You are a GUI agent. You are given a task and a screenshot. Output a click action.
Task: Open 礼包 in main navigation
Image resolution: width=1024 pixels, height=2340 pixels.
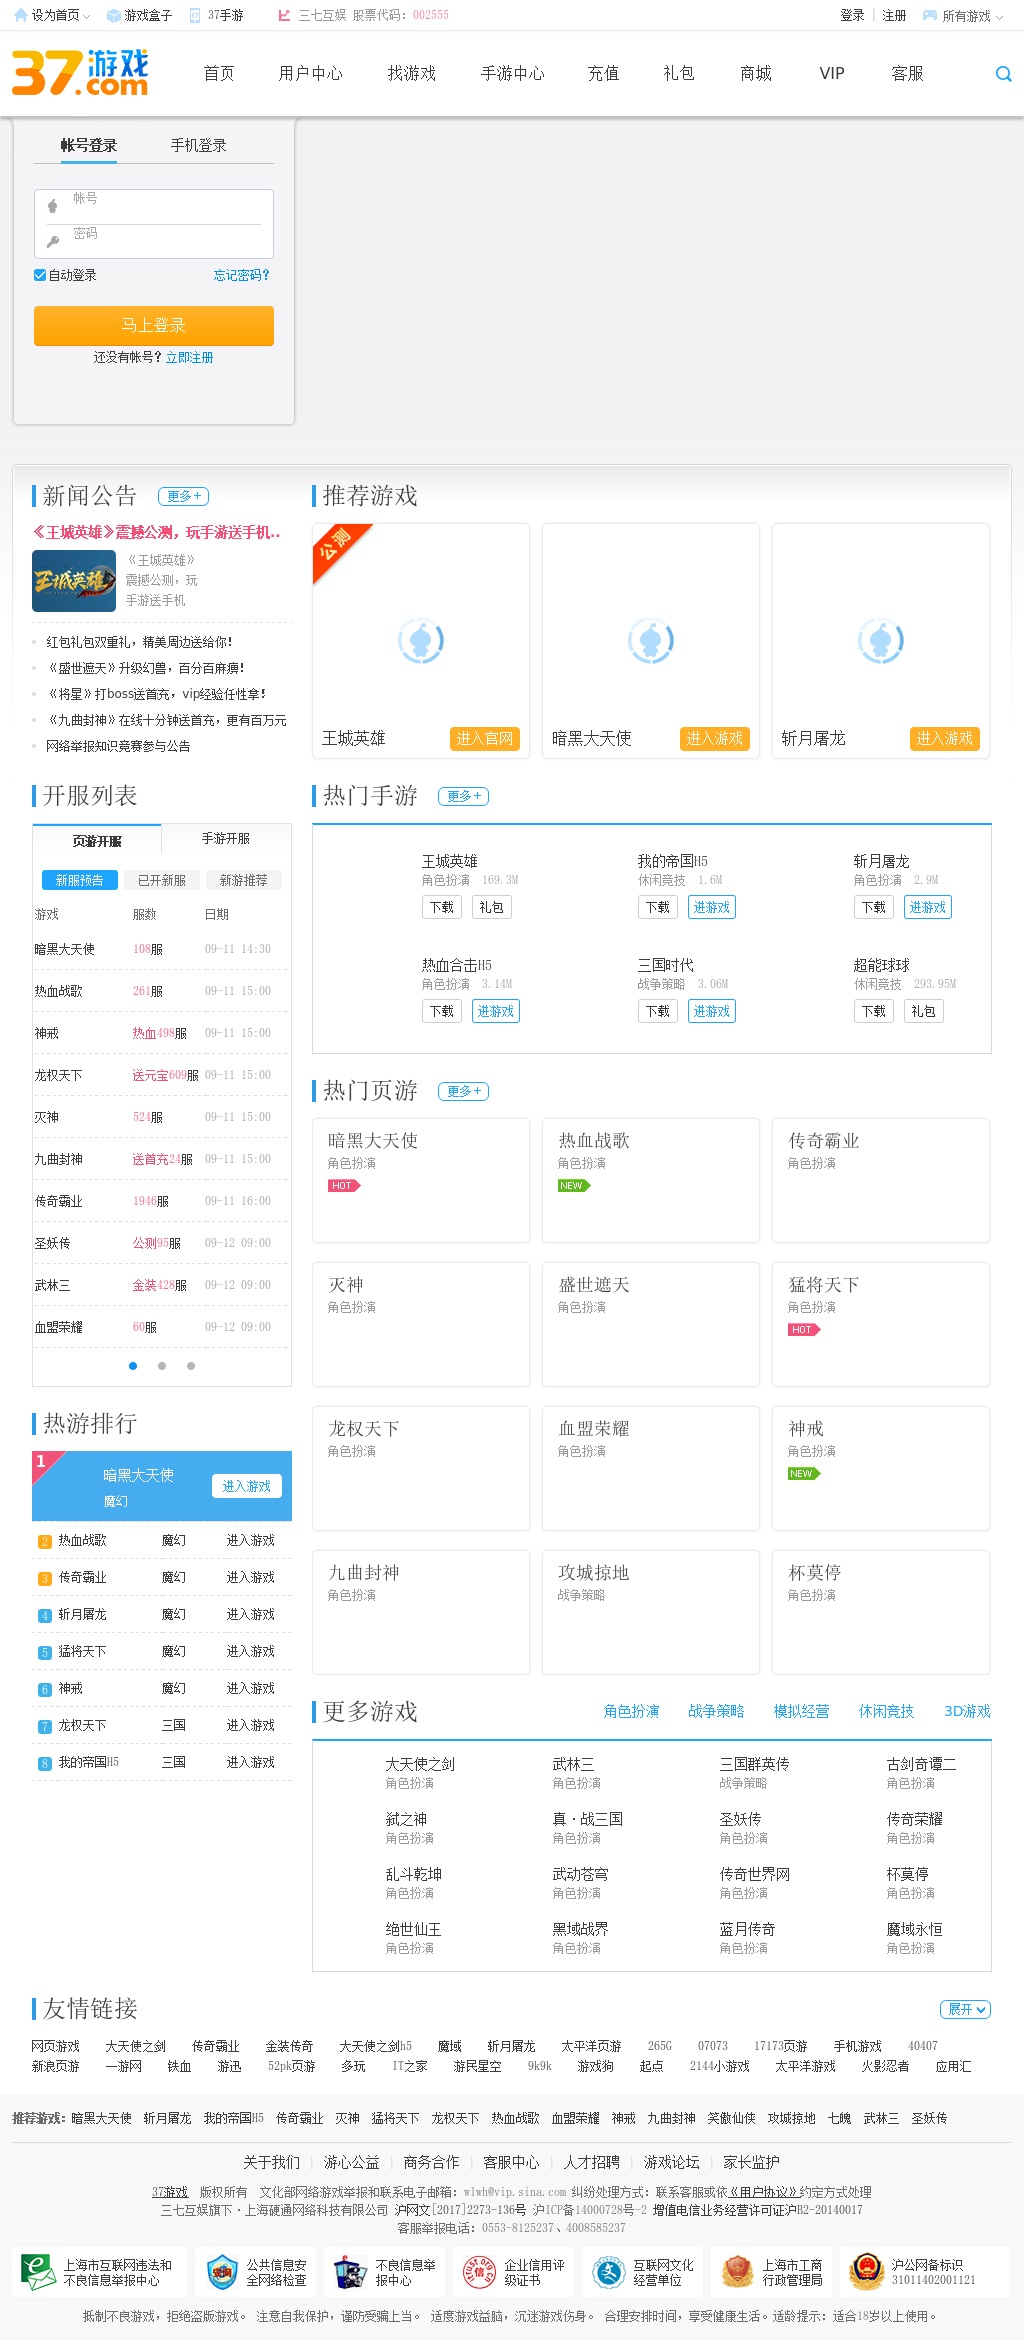pos(679,73)
